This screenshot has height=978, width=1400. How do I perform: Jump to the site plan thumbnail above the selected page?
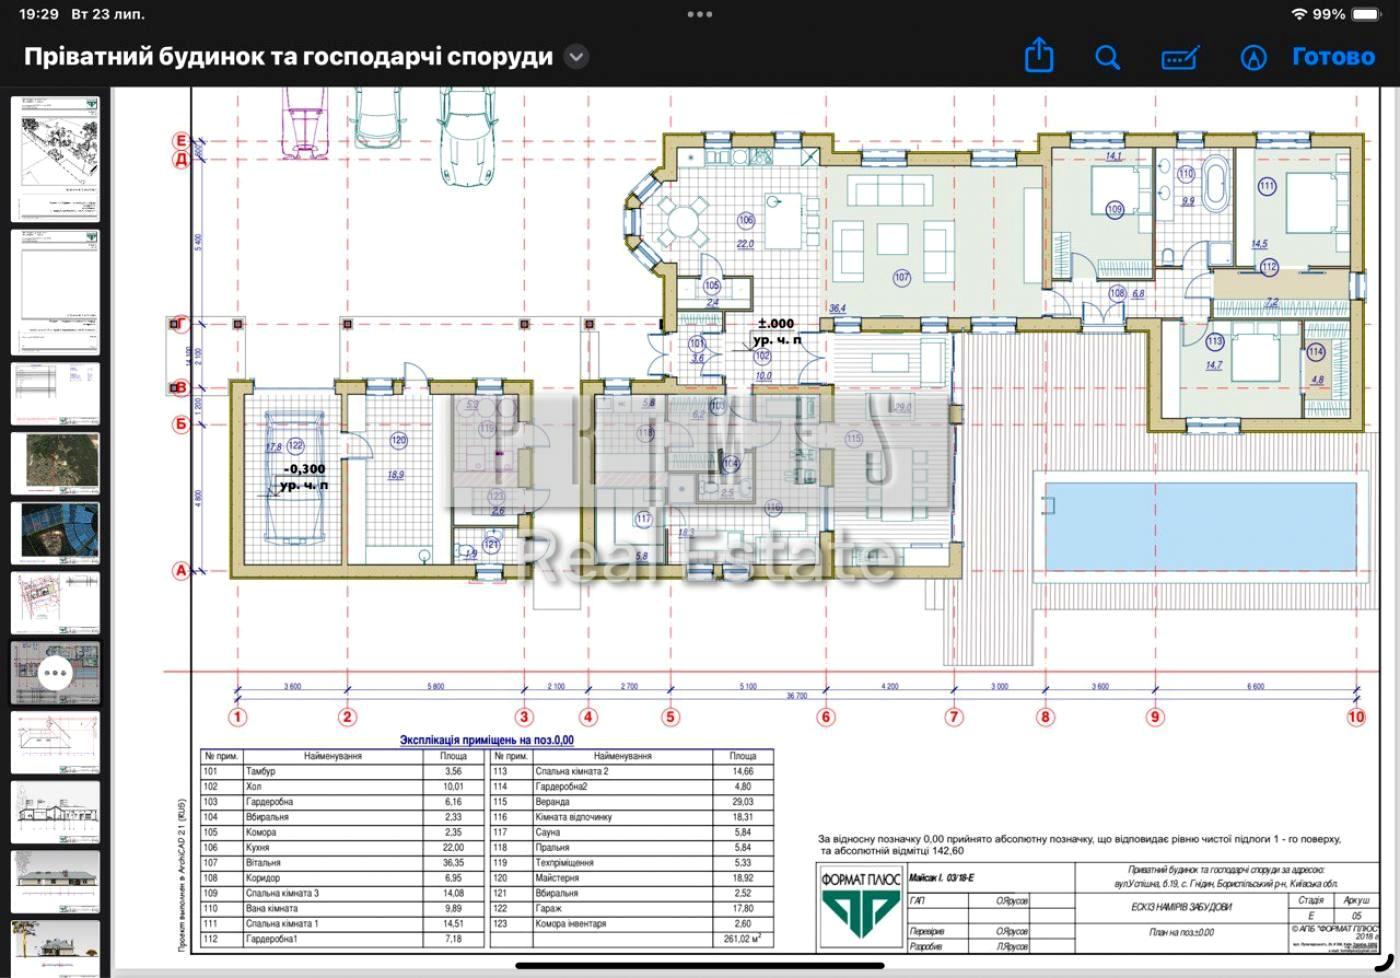pyautogui.click(x=55, y=603)
